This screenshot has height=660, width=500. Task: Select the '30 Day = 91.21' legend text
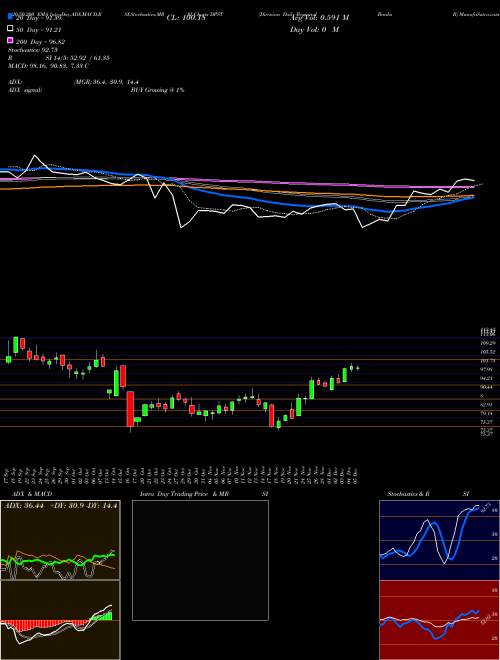click(x=41, y=29)
